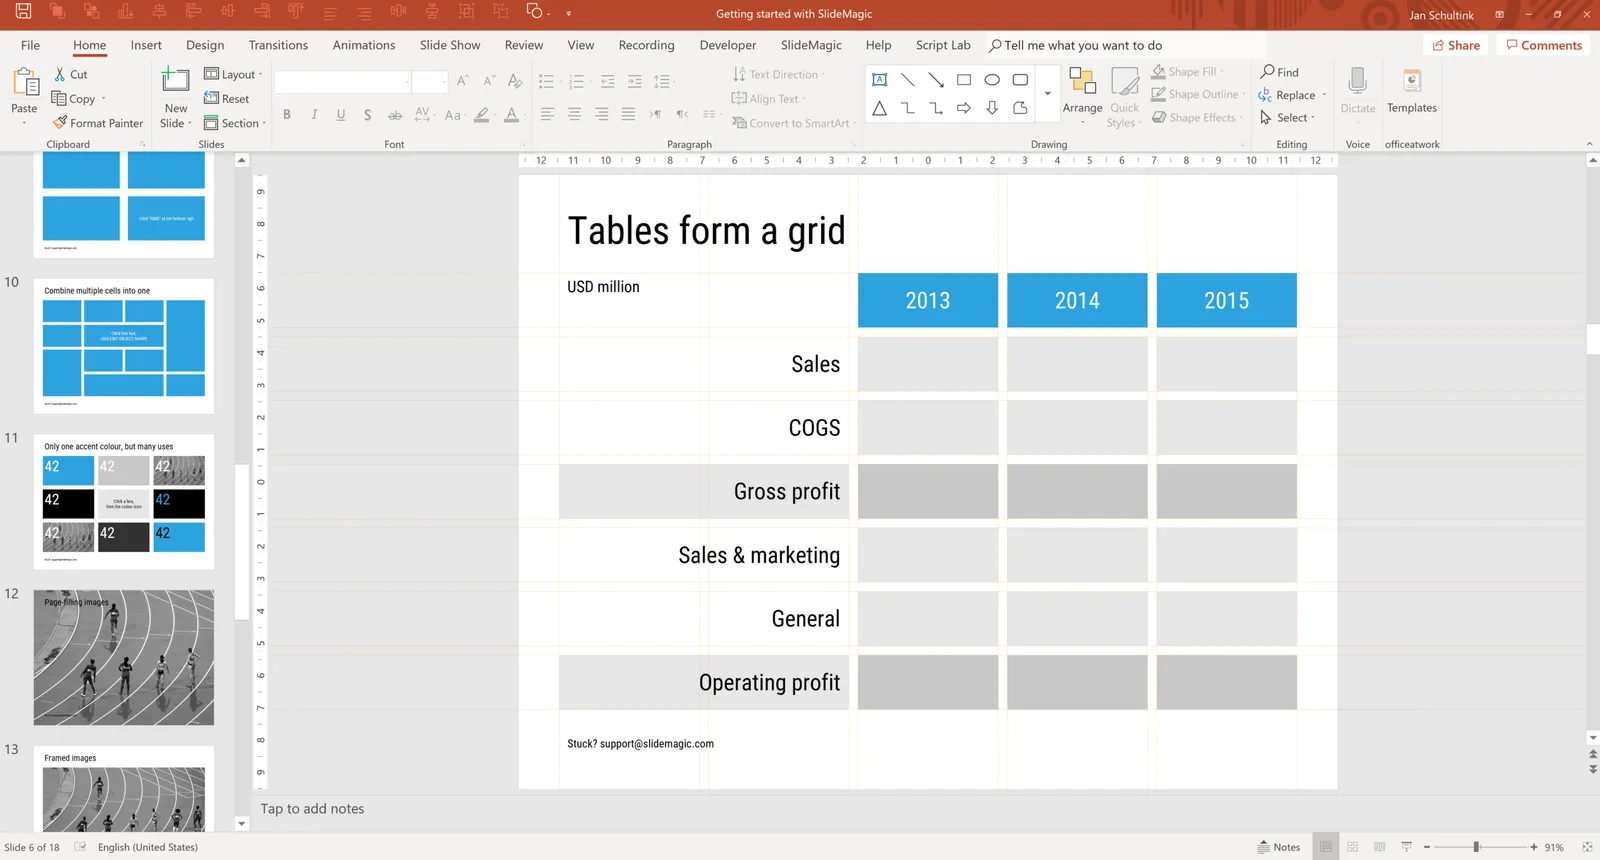Toggle Strikethrough formatting

pos(395,115)
